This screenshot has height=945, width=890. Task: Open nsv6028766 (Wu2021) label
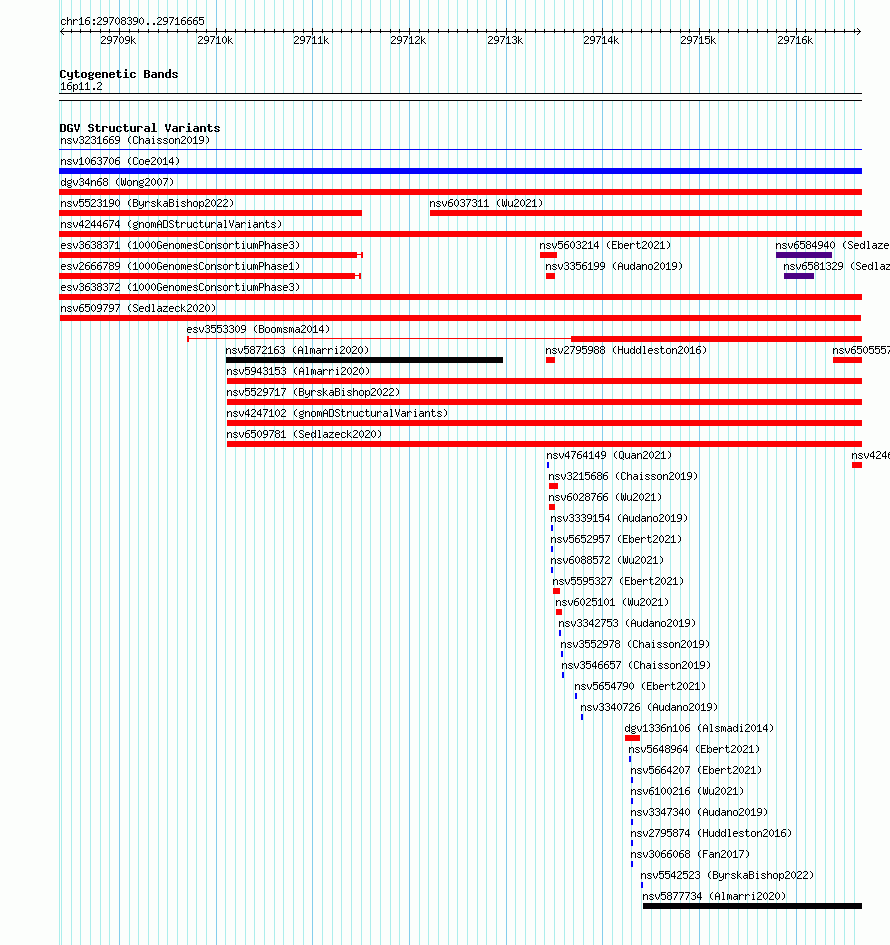(x=605, y=498)
